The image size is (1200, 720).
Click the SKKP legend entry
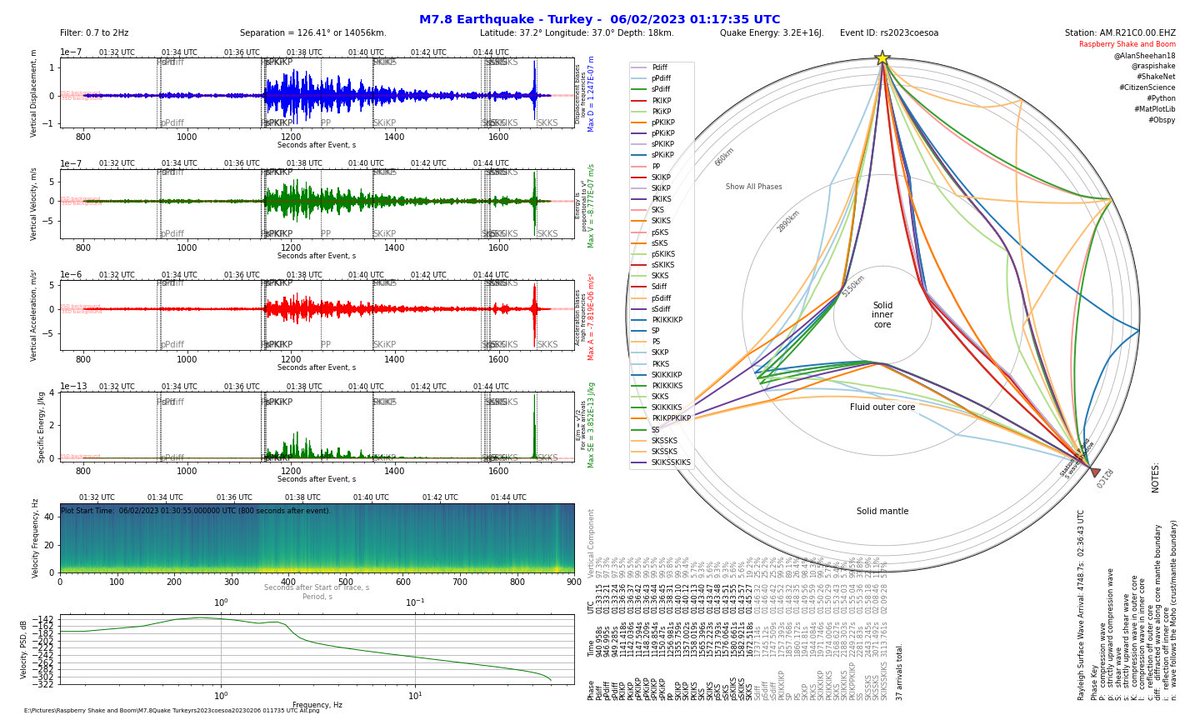coord(652,353)
